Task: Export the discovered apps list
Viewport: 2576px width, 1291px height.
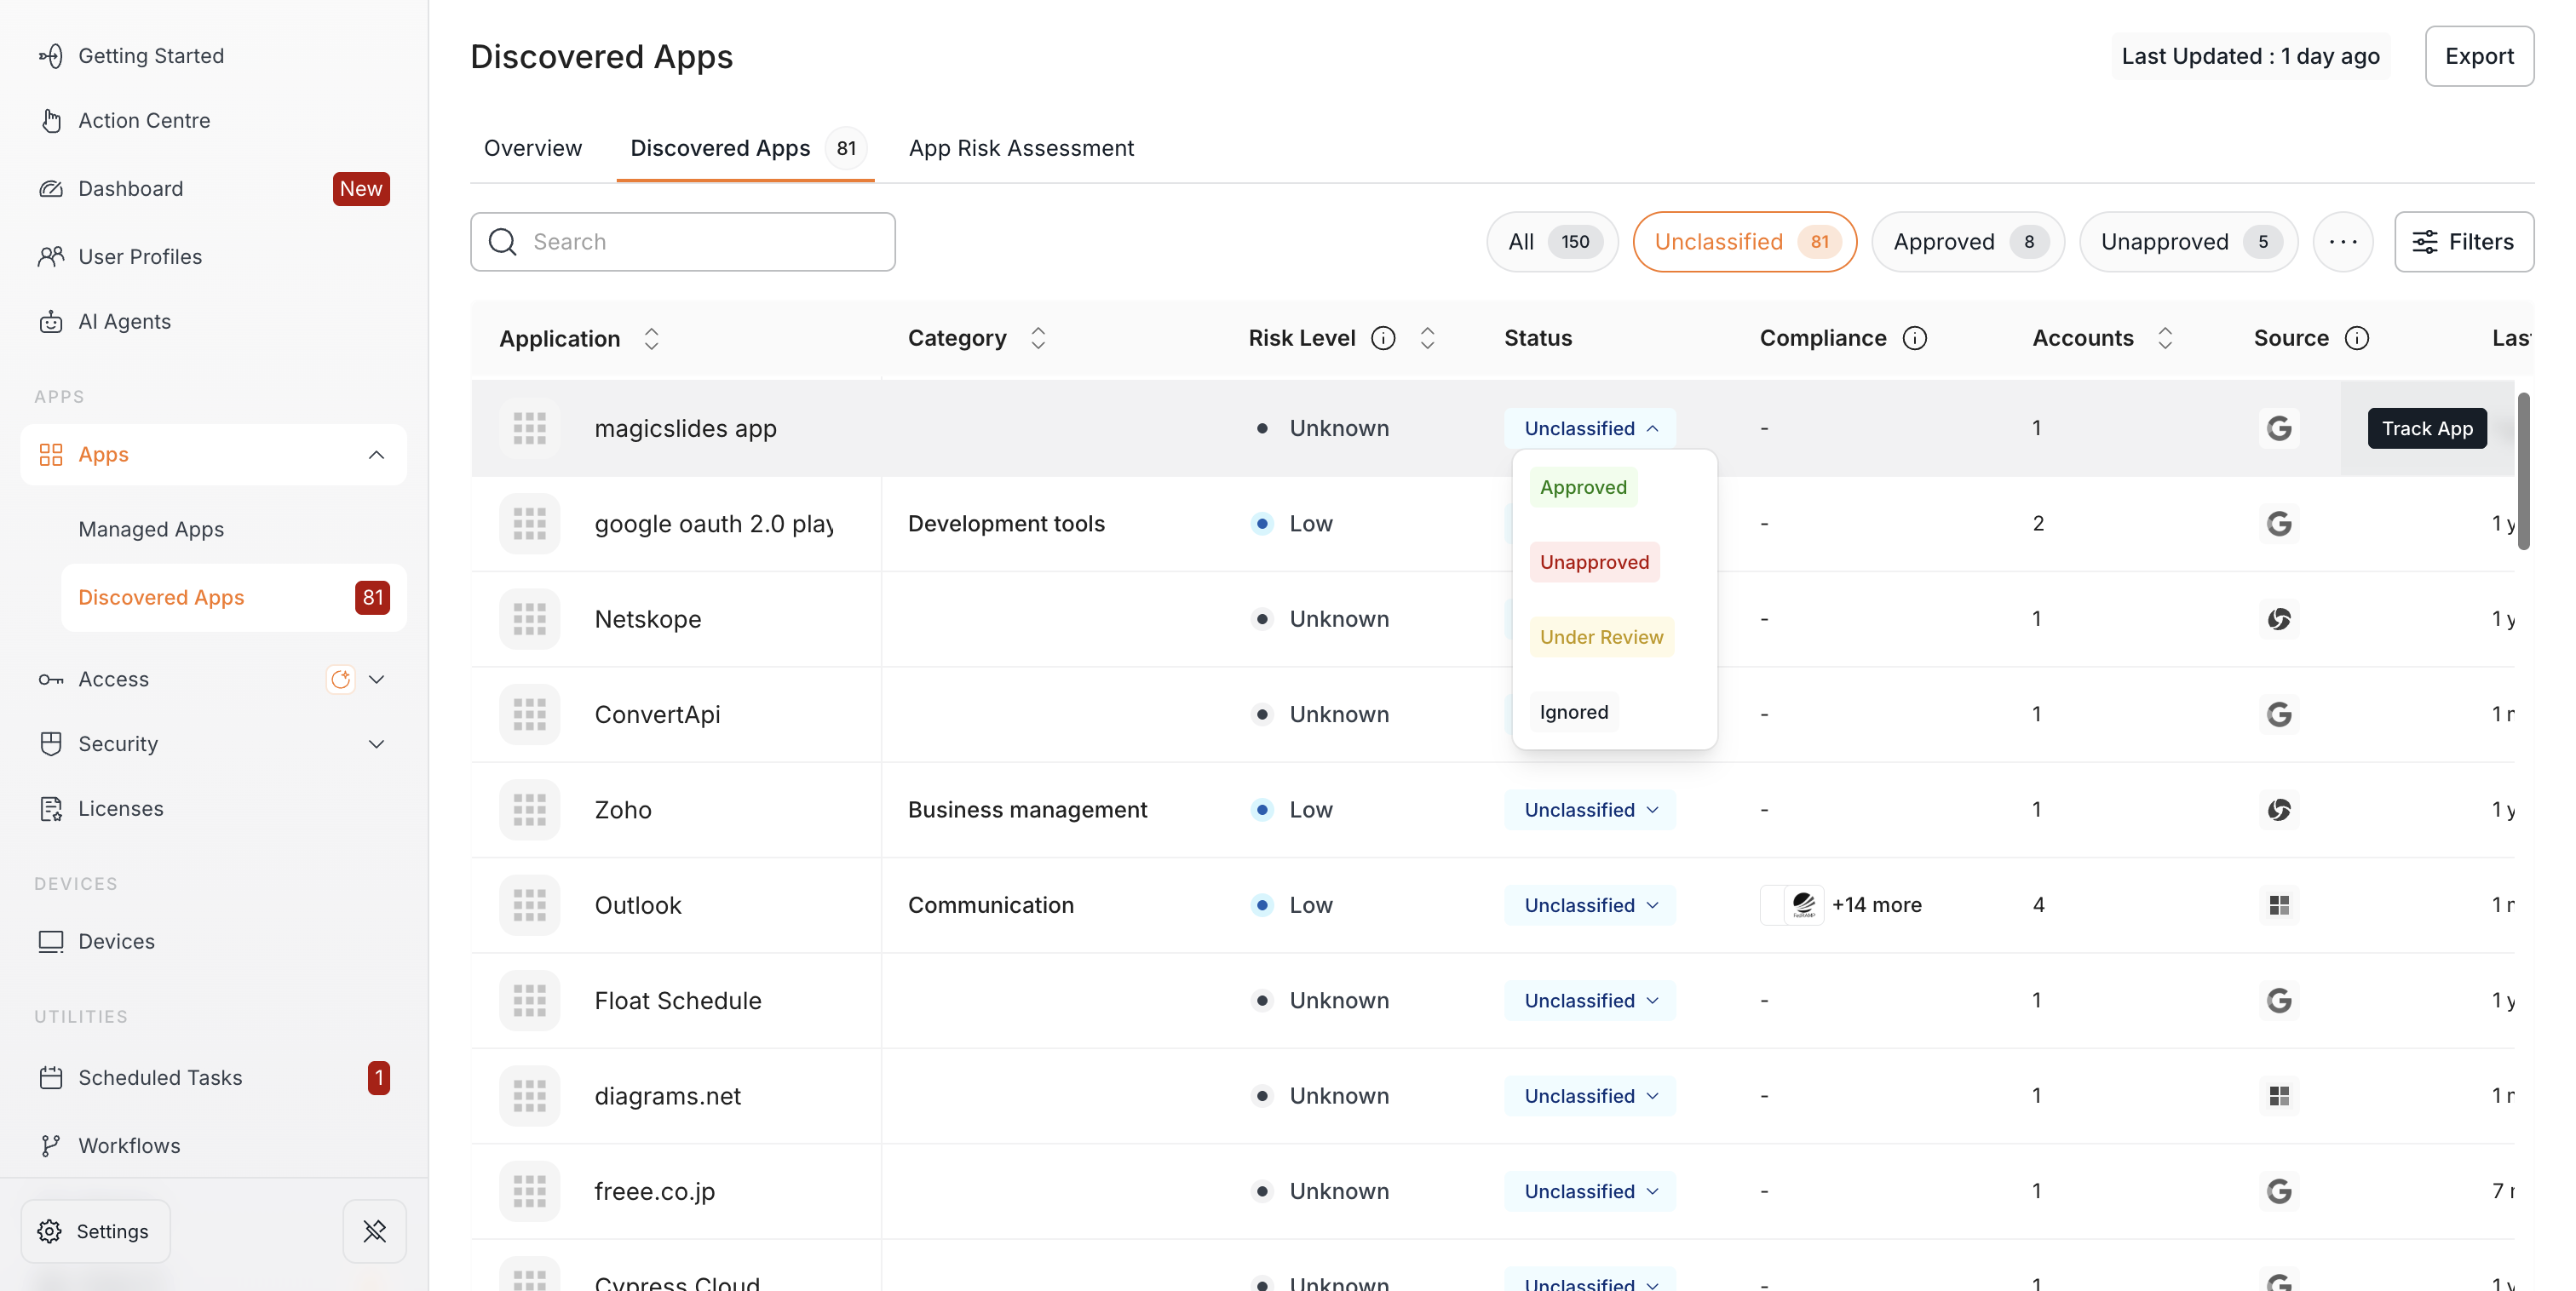Action: 2479,57
